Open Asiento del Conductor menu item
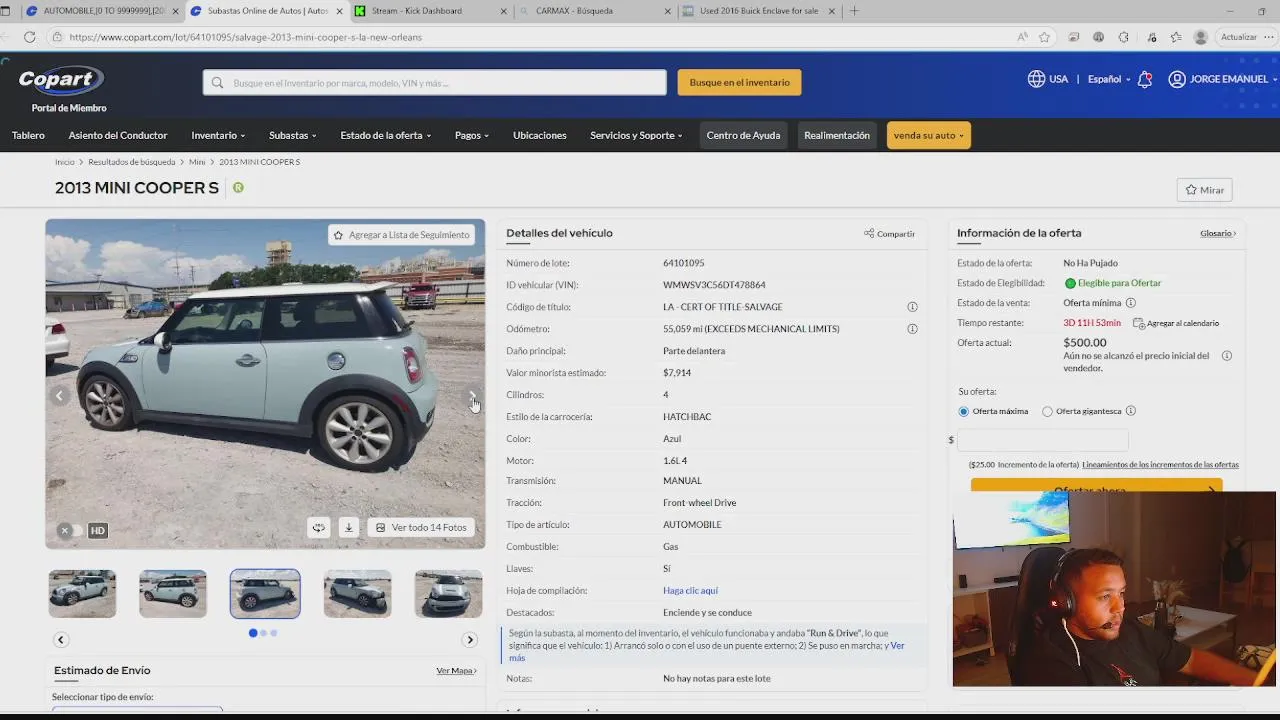The width and height of the screenshot is (1280, 720). pos(118,135)
